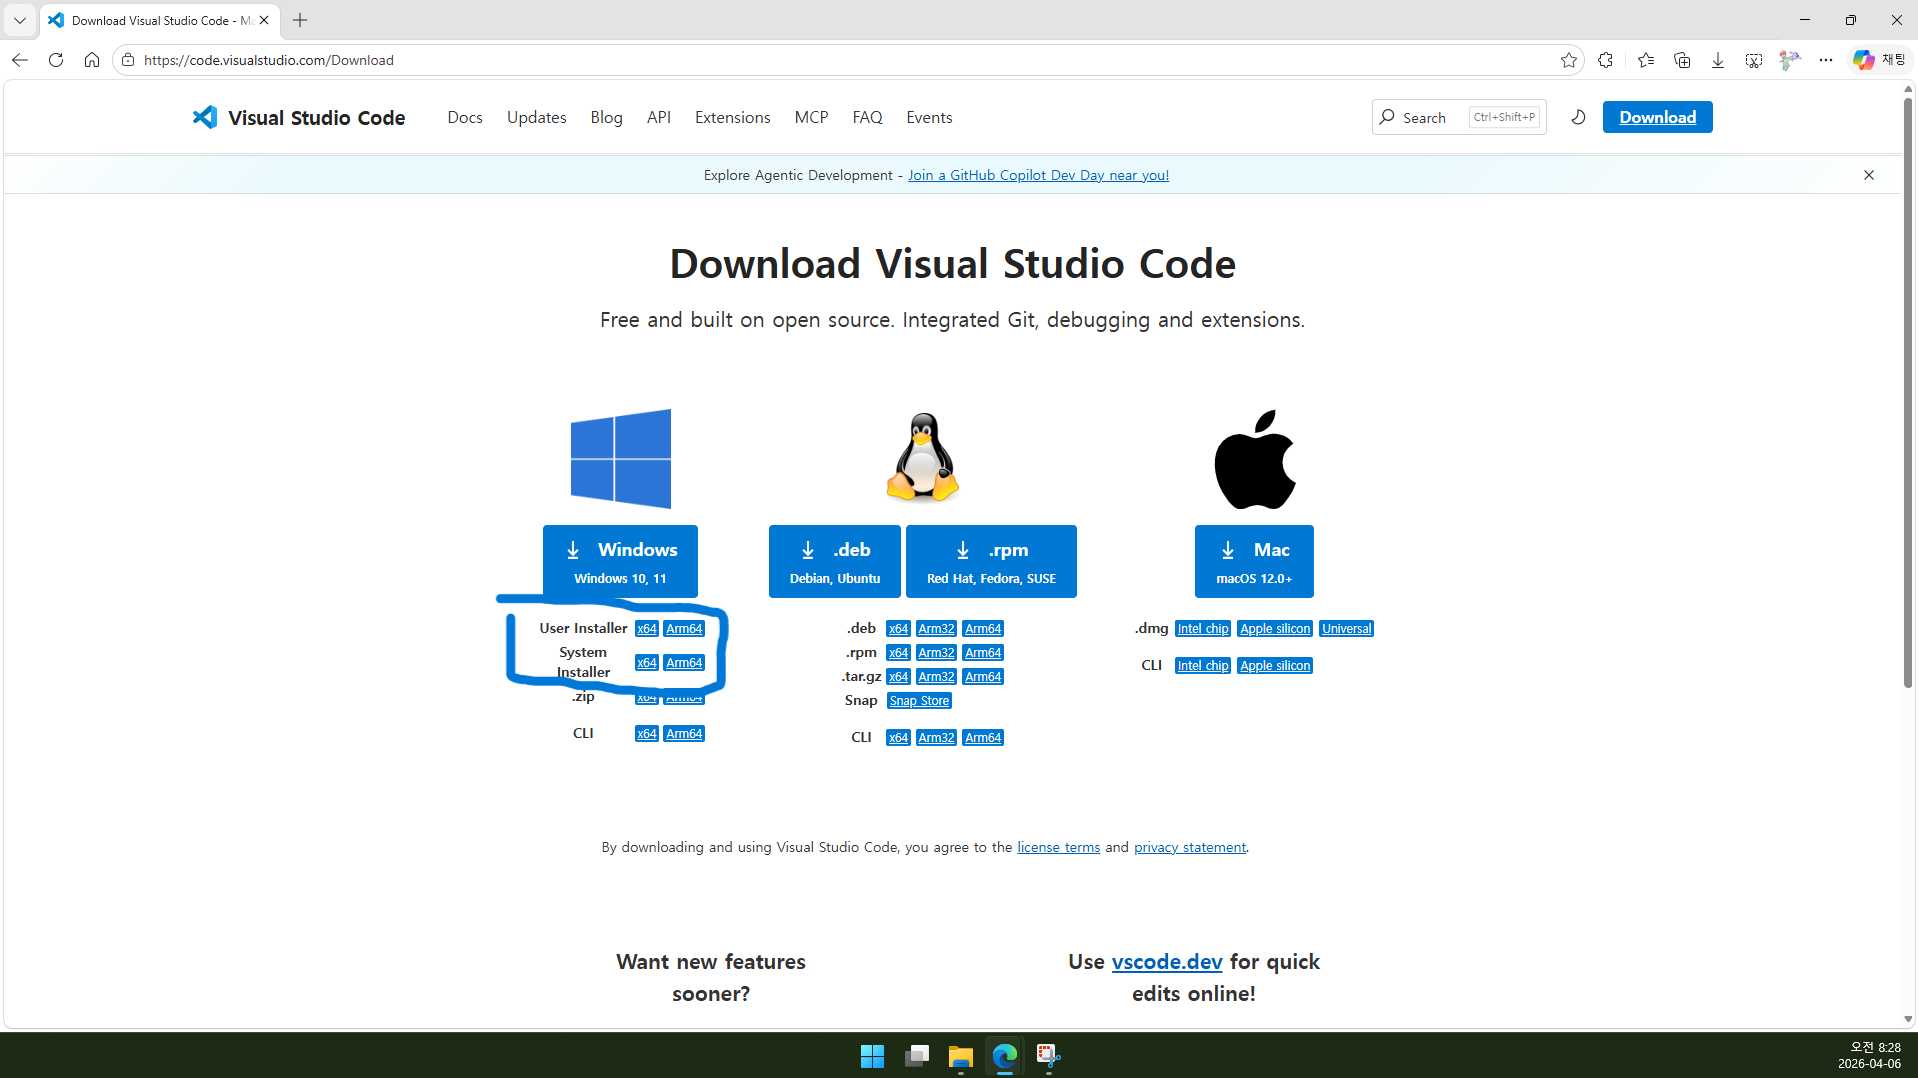Open the Events navigation item
The width and height of the screenshot is (1918, 1078).
(929, 117)
